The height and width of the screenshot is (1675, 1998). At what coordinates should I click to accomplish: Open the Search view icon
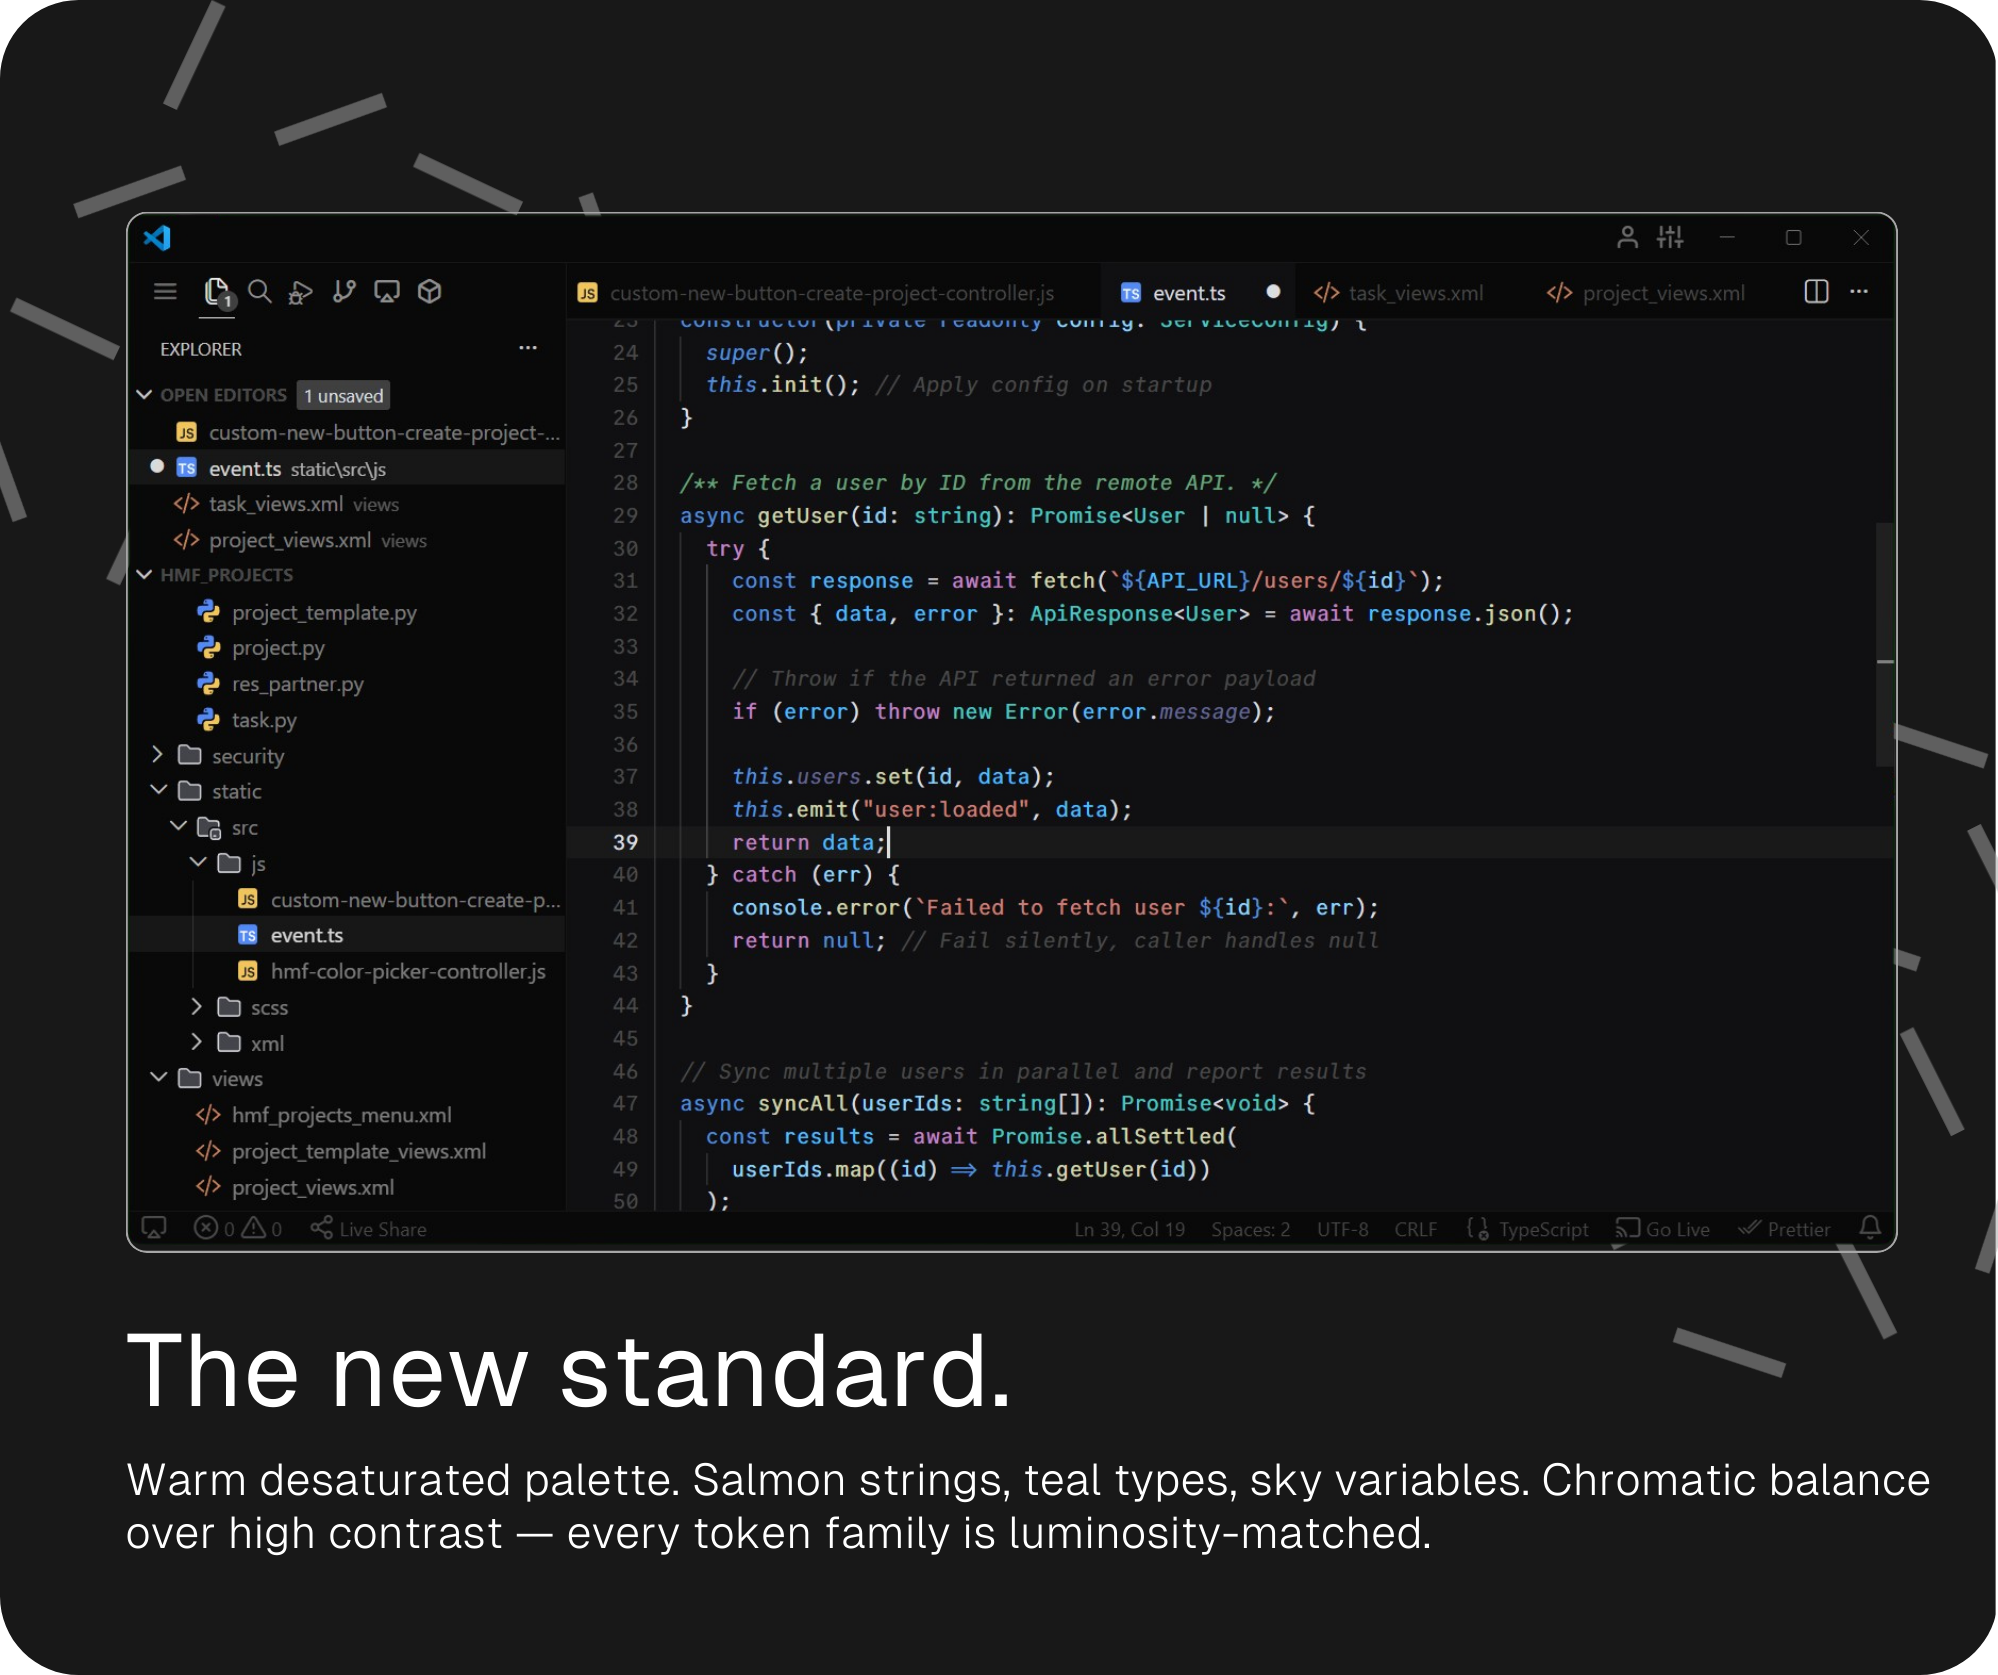pos(260,291)
